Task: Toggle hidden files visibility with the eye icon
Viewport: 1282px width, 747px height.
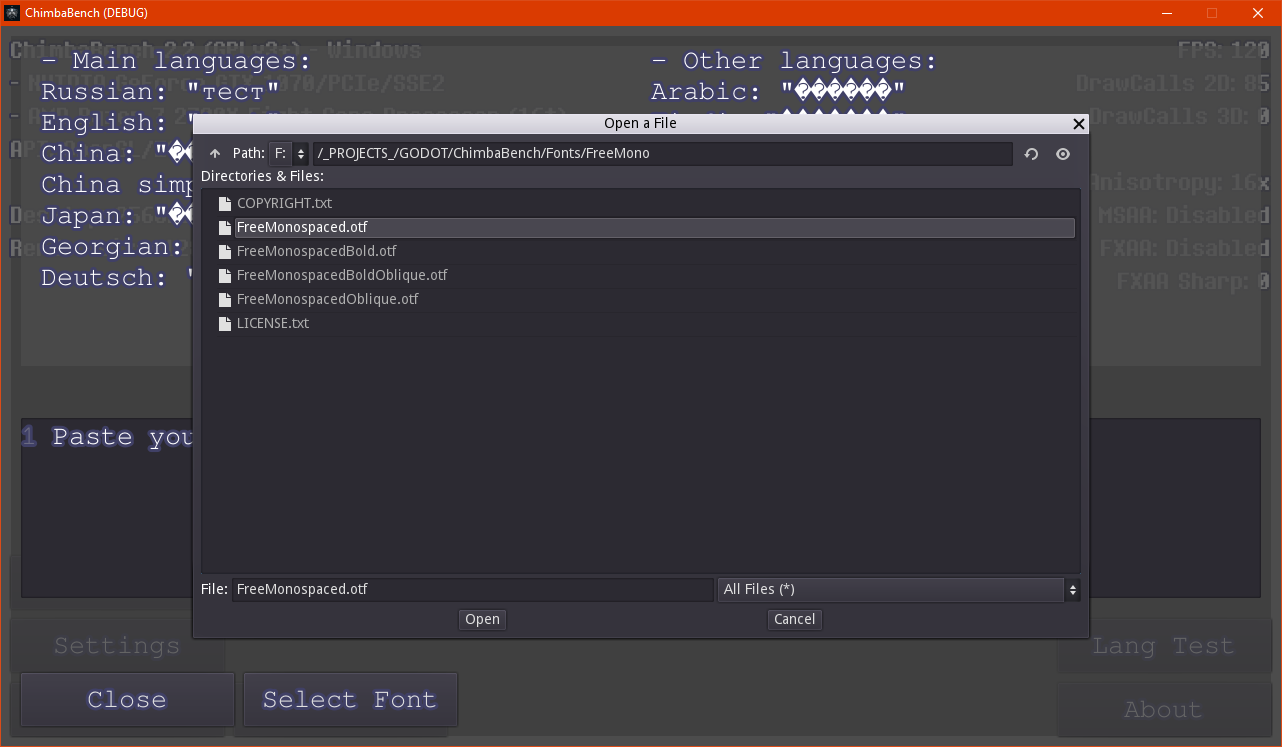Action: (1063, 154)
